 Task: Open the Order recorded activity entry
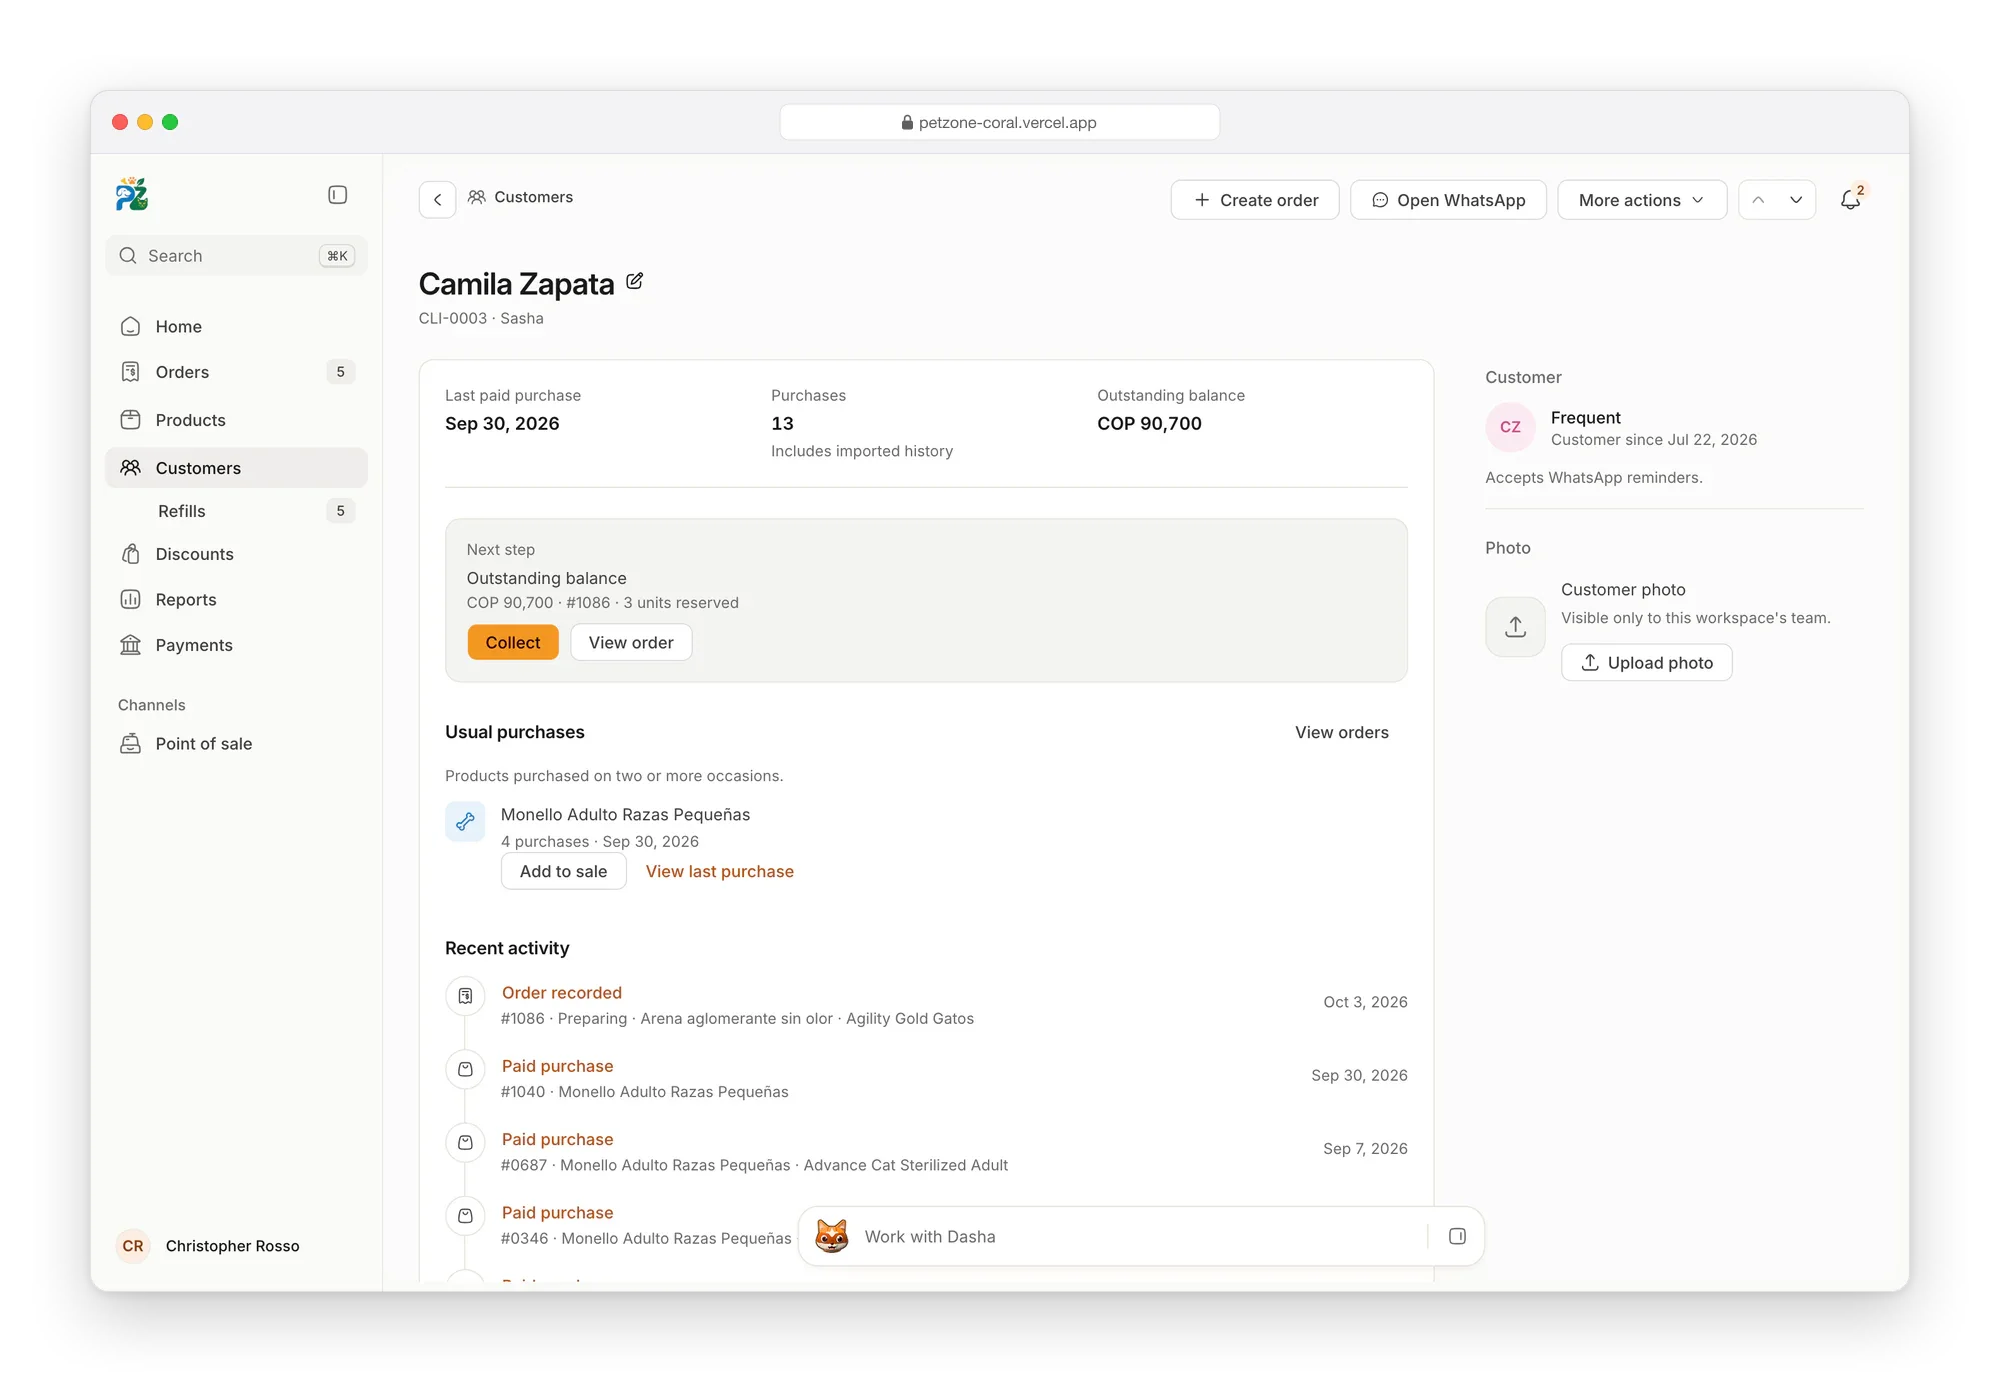click(x=562, y=993)
